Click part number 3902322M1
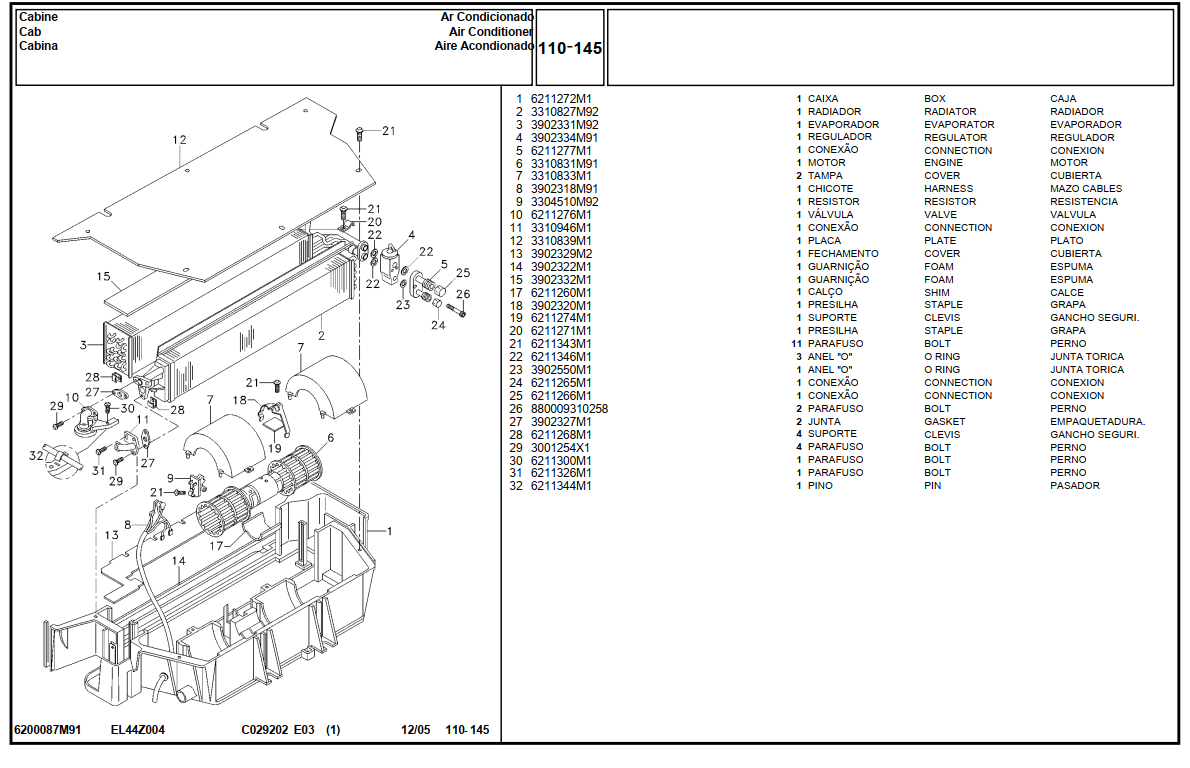Viewport: 1190px width, 768px height. (x=561, y=266)
